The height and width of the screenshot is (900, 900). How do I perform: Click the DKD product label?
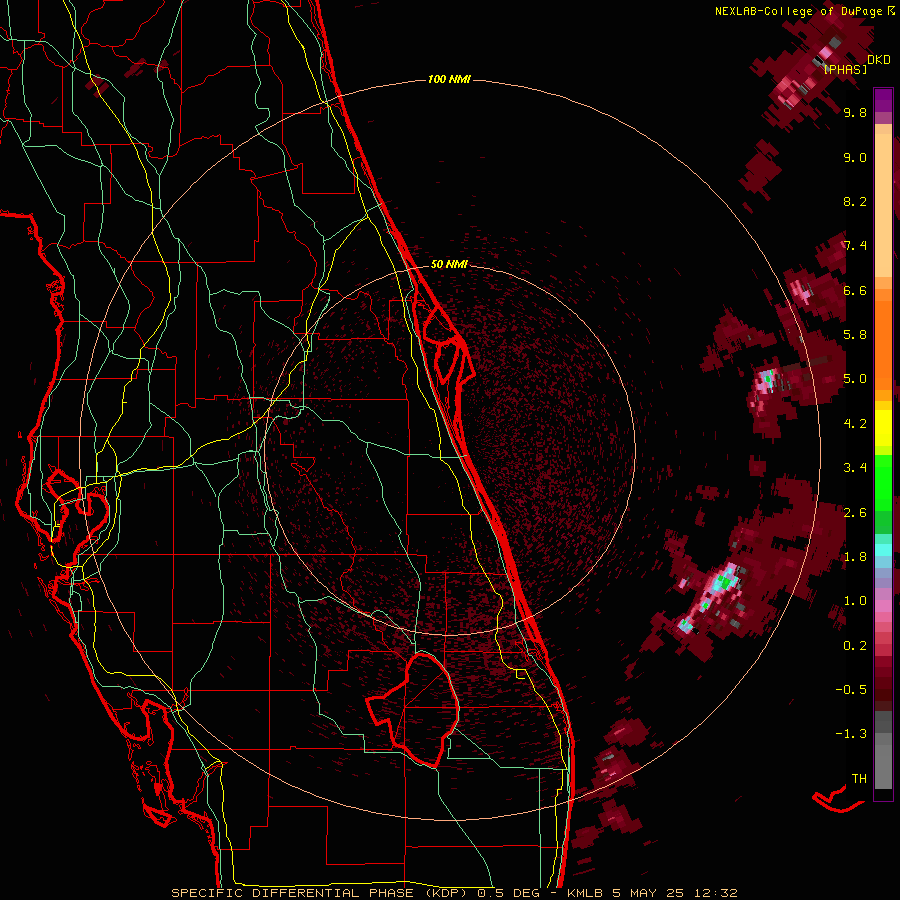(879, 60)
